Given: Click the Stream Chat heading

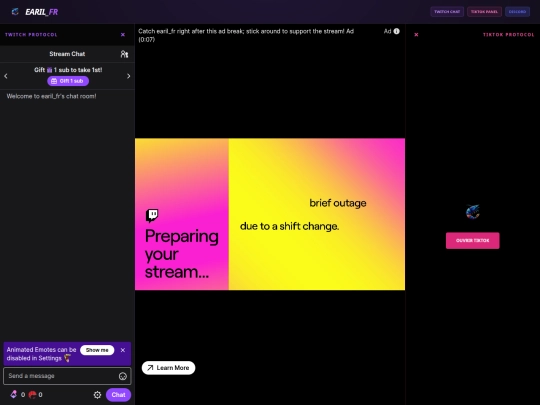Looking at the screenshot, I should [67, 54].
